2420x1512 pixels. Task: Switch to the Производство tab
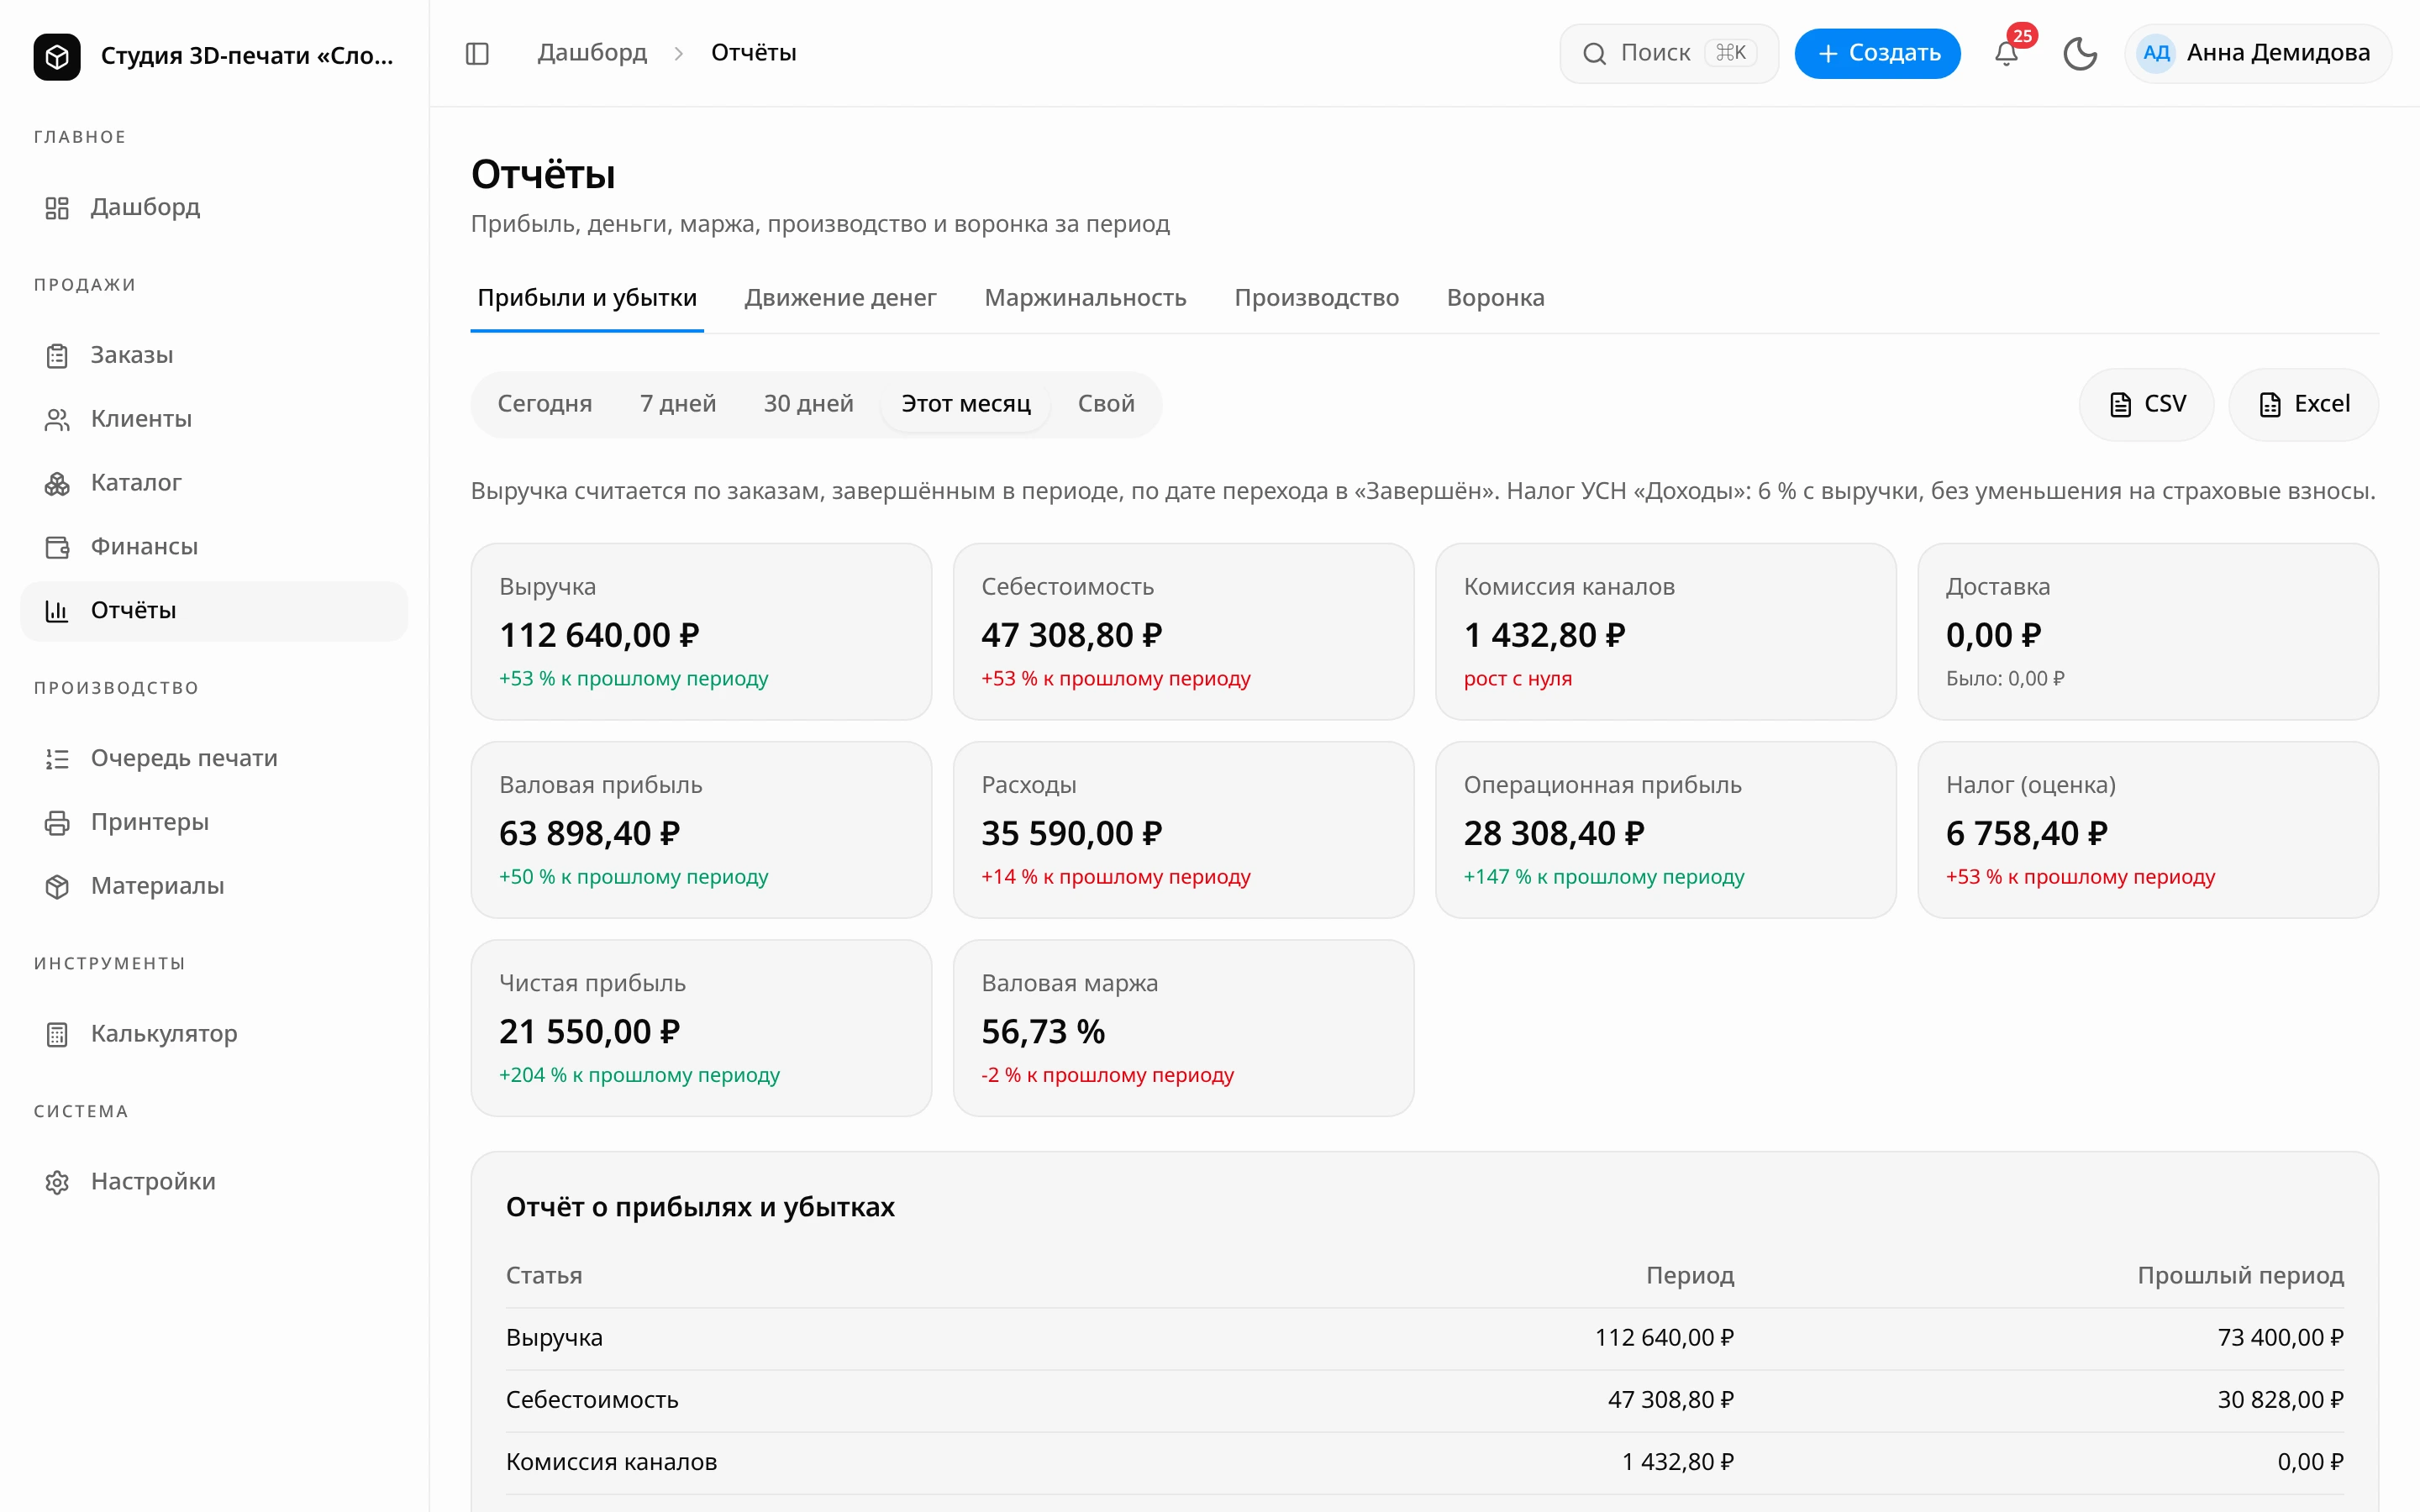coord(1316,298)
